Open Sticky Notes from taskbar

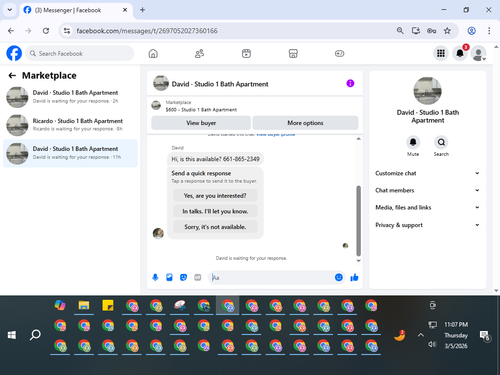tap(108, 305)
